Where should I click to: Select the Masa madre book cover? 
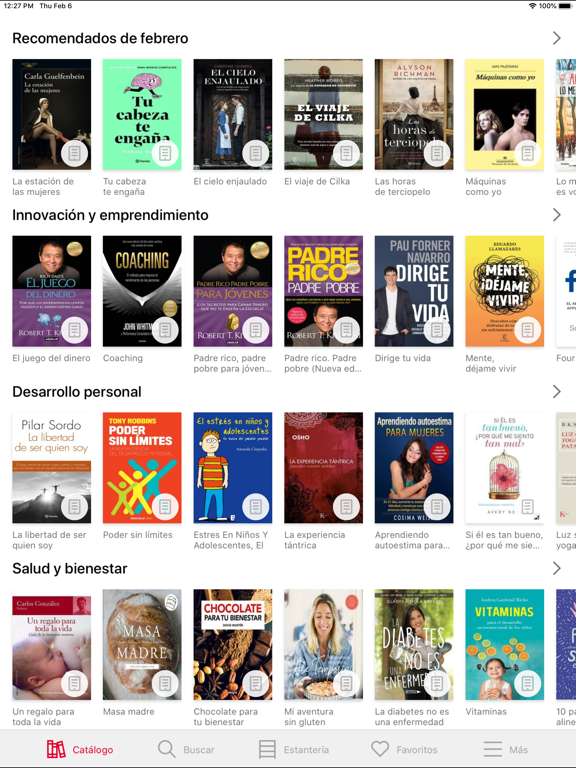[x=142, y=645]
